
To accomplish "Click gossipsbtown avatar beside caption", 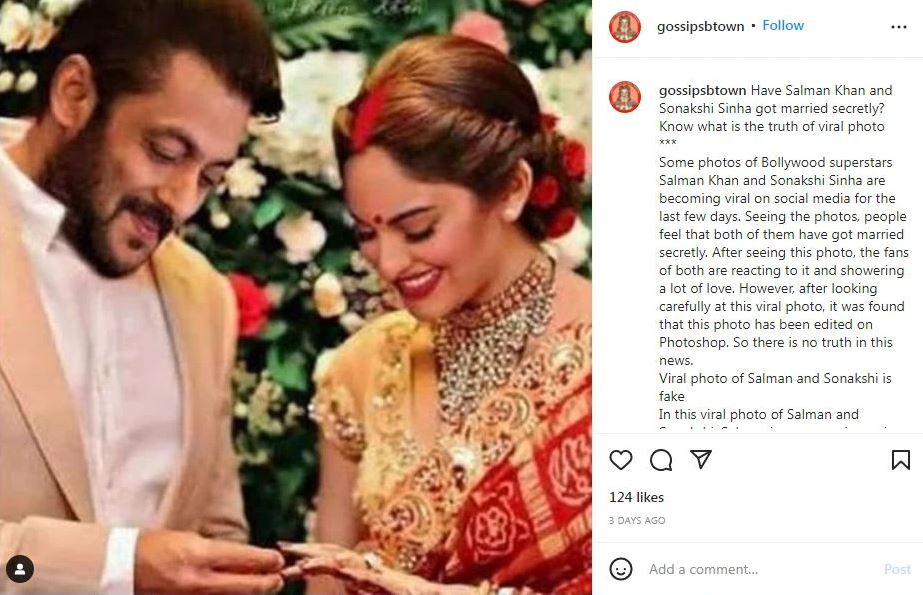I will point(625,97).
